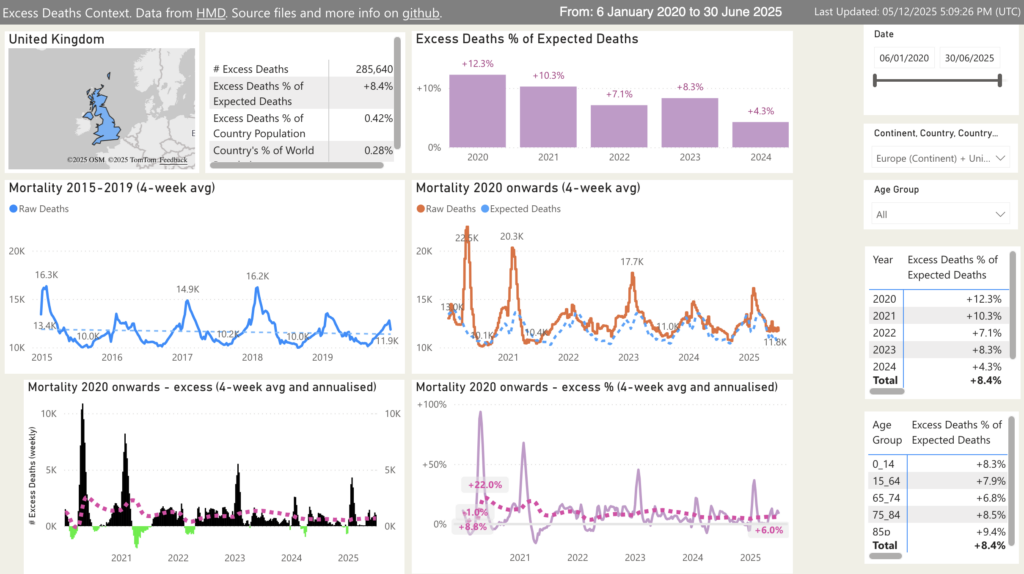Select the 2020 bar in excess deaths chart
This screenshot has height=574, width=1024.
pyautogui.click(x=476, y=111)
